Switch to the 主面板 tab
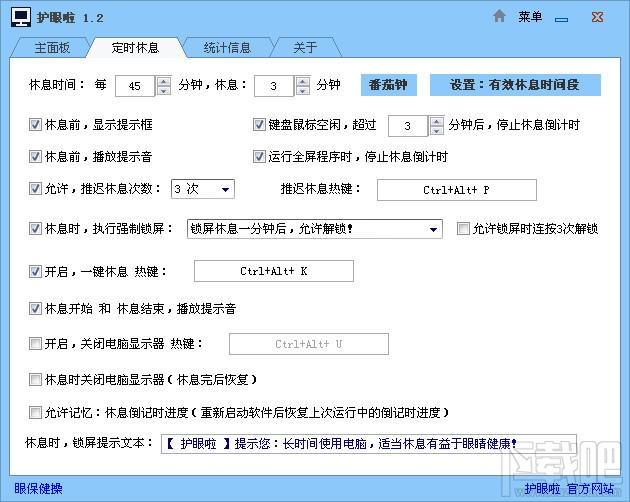The height and width of the screenshot is (502, 630). [x=52, y=48]
